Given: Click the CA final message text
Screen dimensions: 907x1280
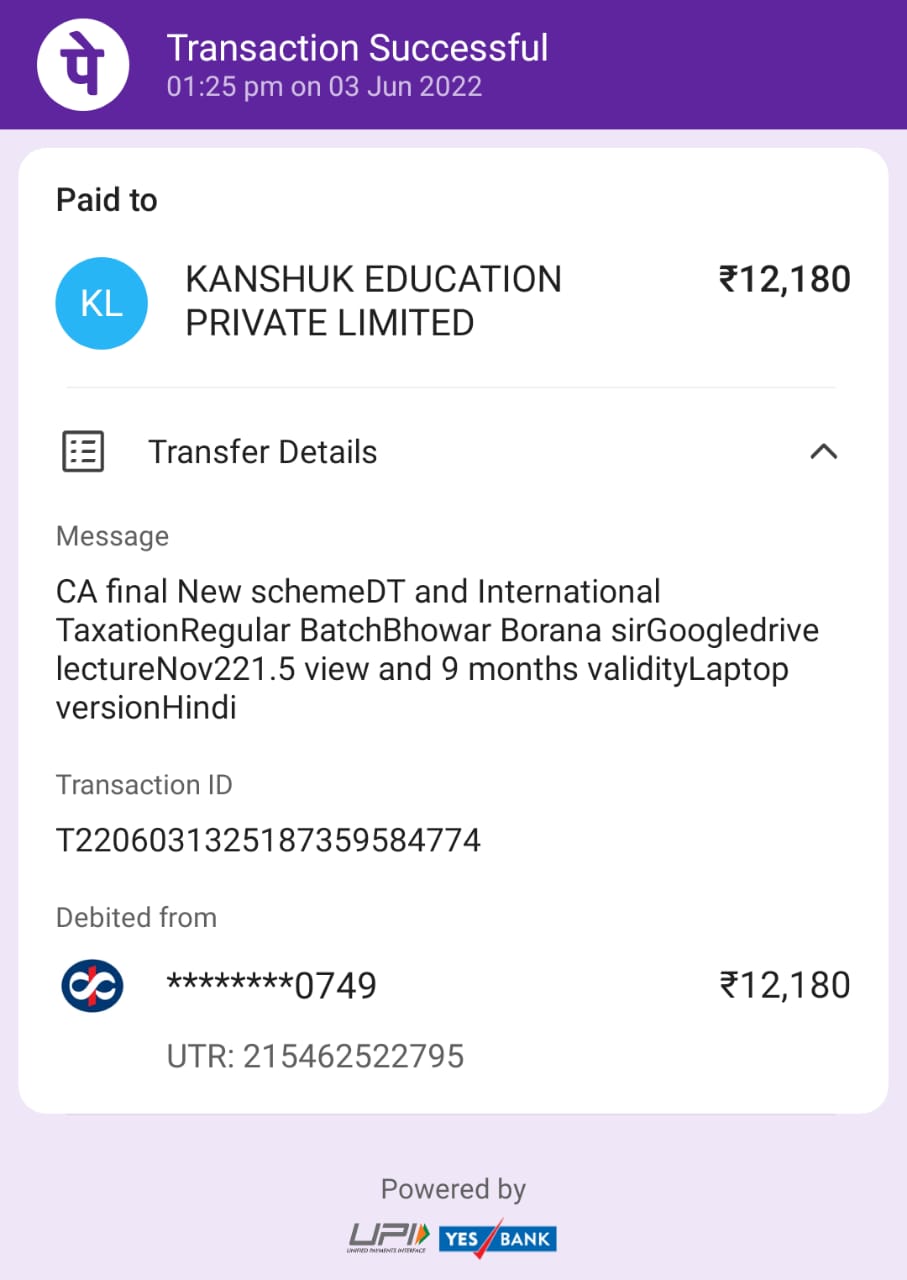Looking at the screenshot, I should (423, 650).
